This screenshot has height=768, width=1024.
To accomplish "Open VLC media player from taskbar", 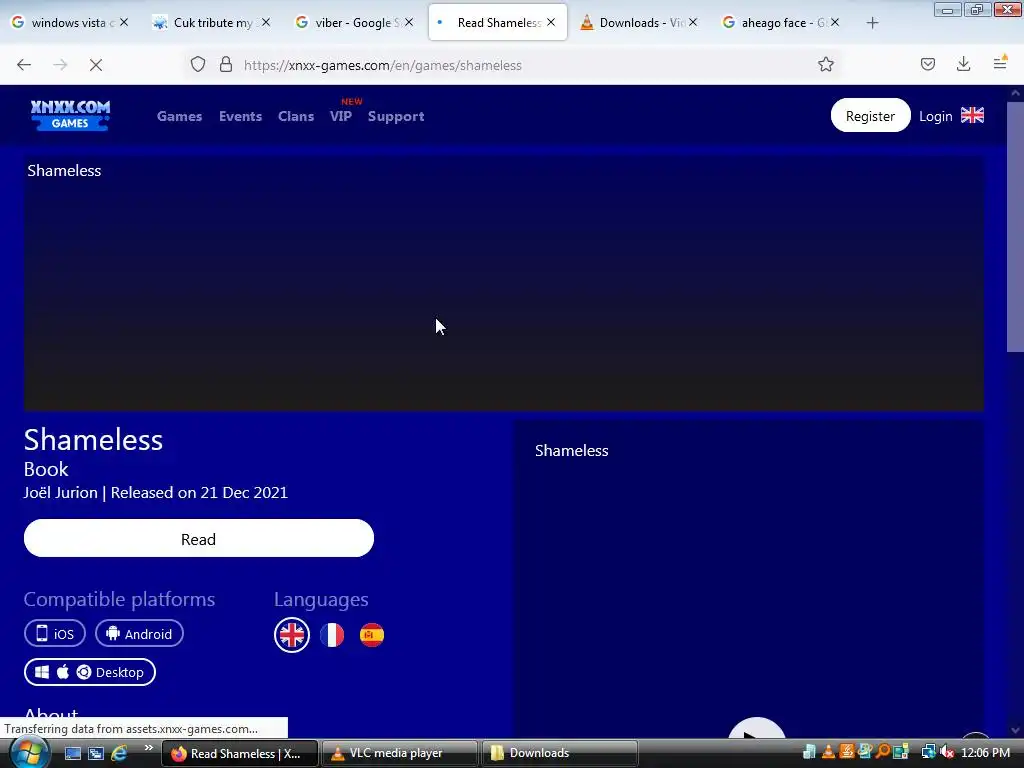I will (399, 753).
